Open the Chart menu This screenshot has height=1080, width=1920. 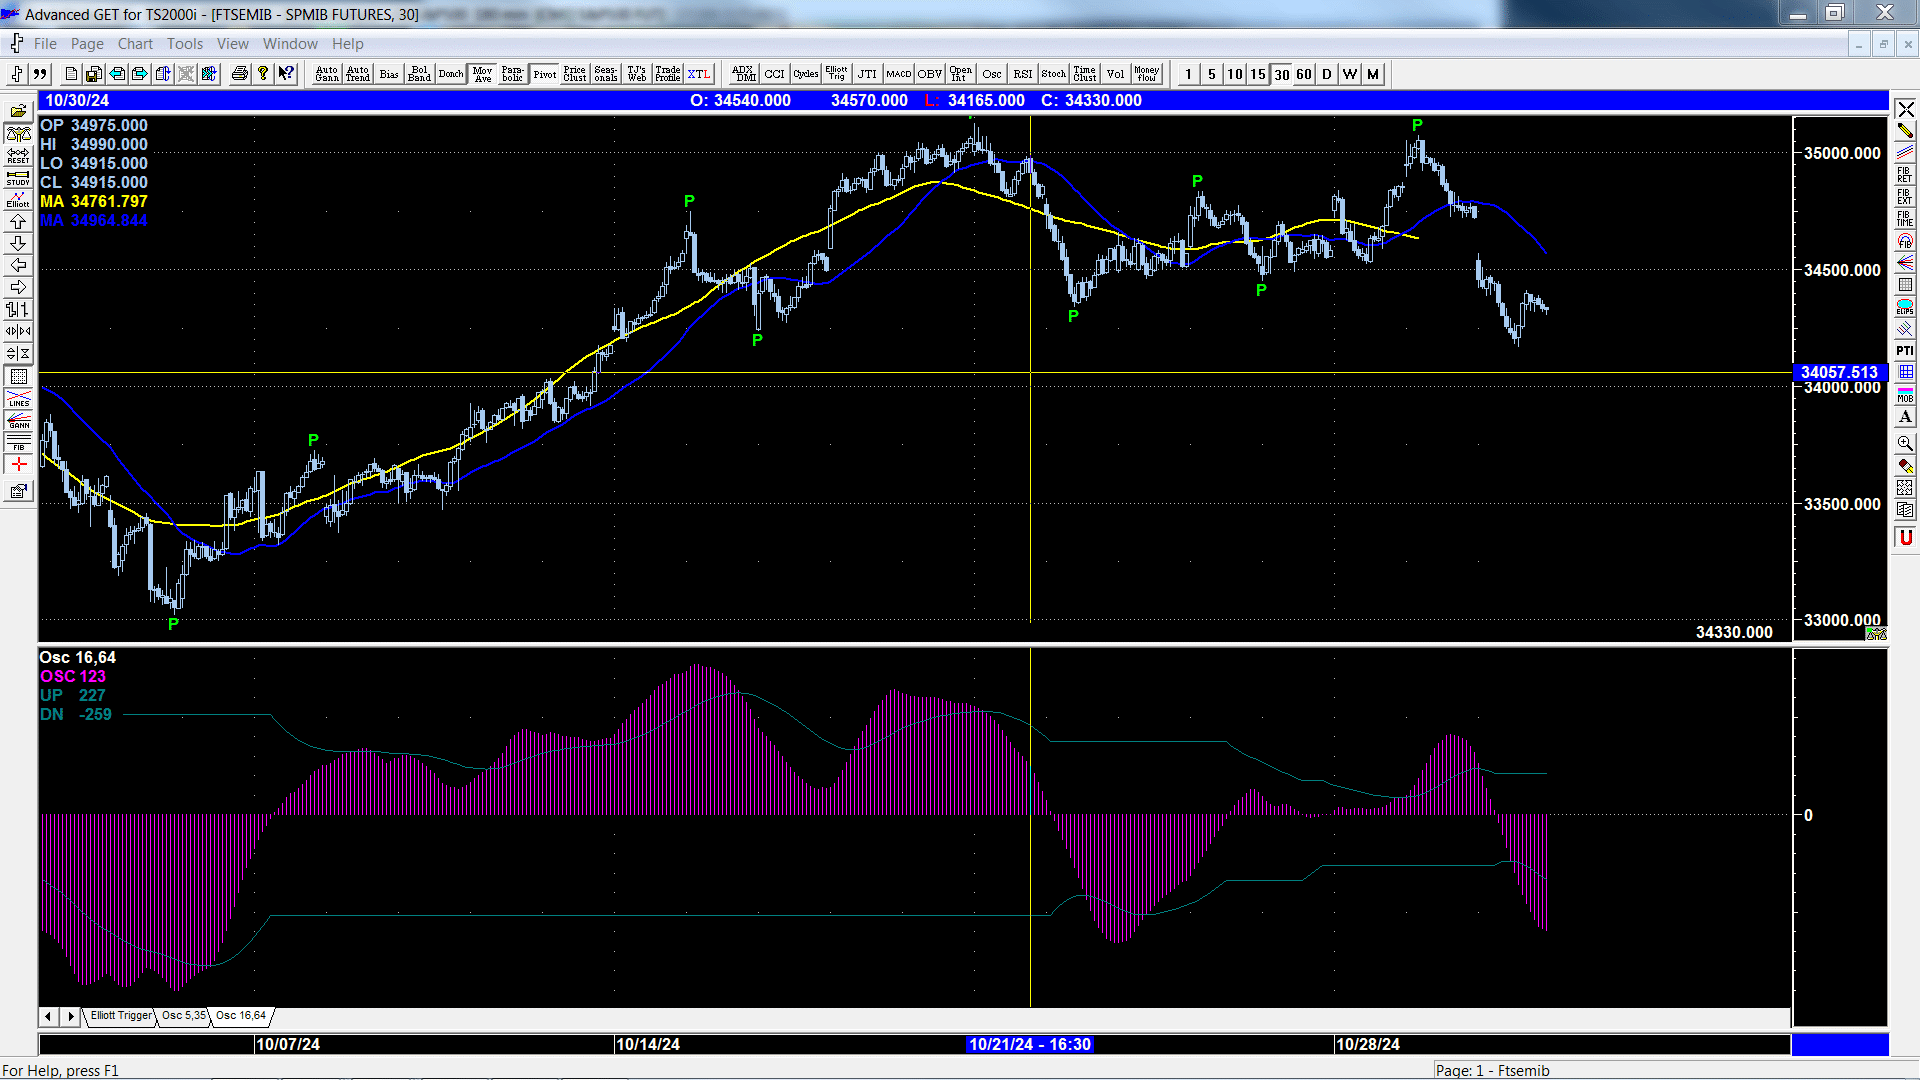pyautogui.click(x=135, y=44)
